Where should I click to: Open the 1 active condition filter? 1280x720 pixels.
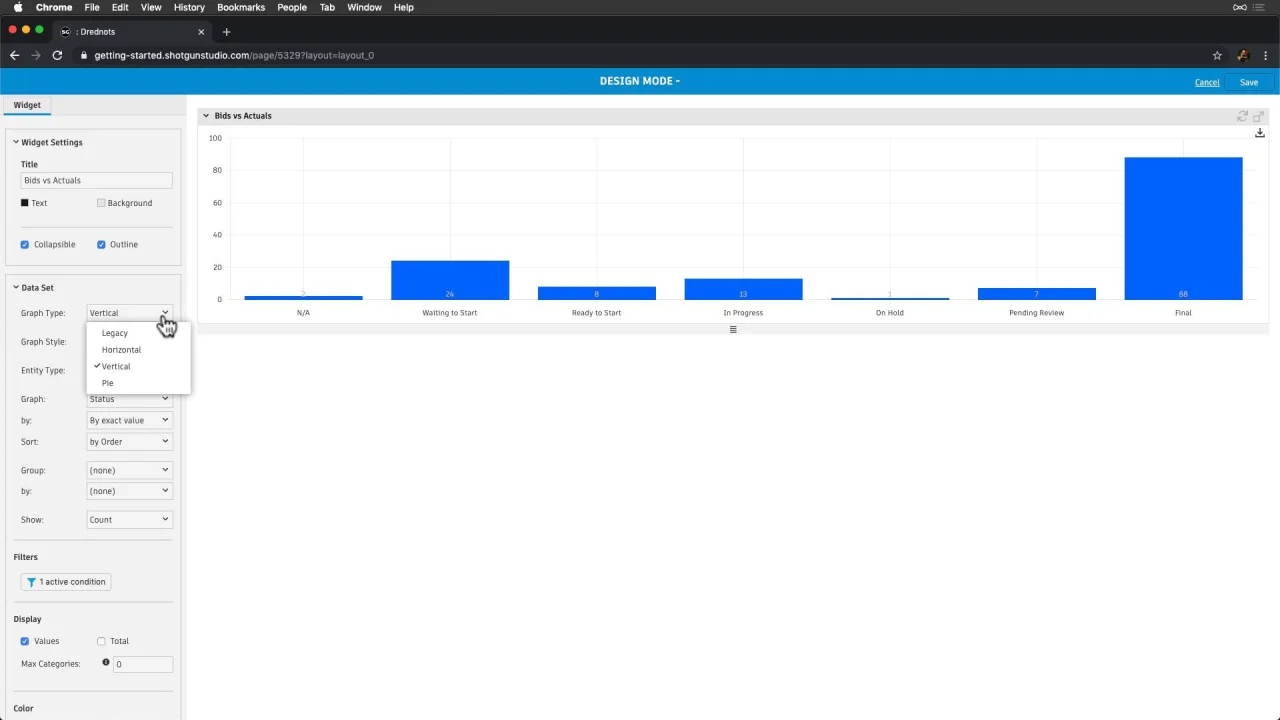66,581
